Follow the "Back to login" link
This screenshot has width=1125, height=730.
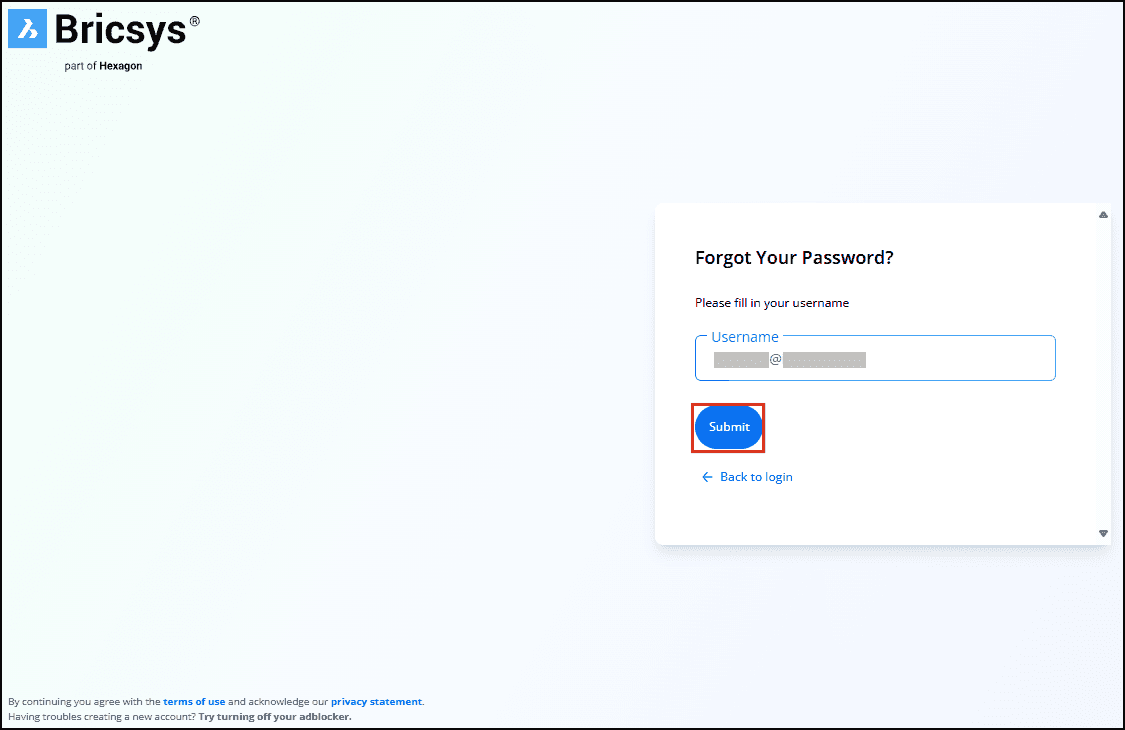click(756, 477)
